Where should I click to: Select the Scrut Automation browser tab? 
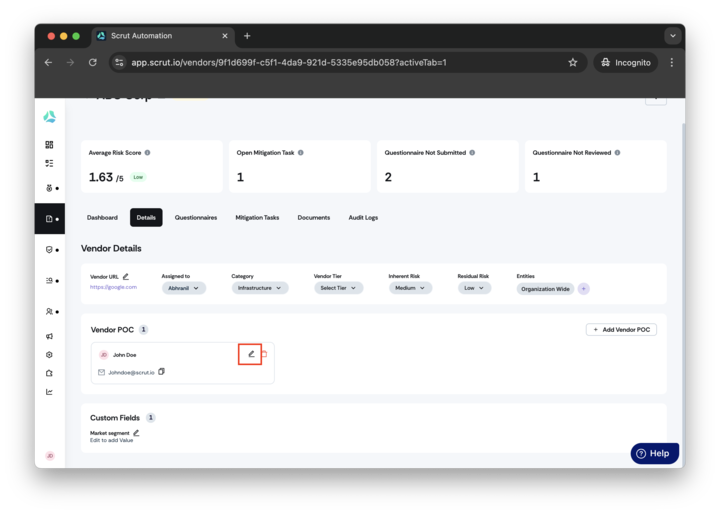pos(164,36)
